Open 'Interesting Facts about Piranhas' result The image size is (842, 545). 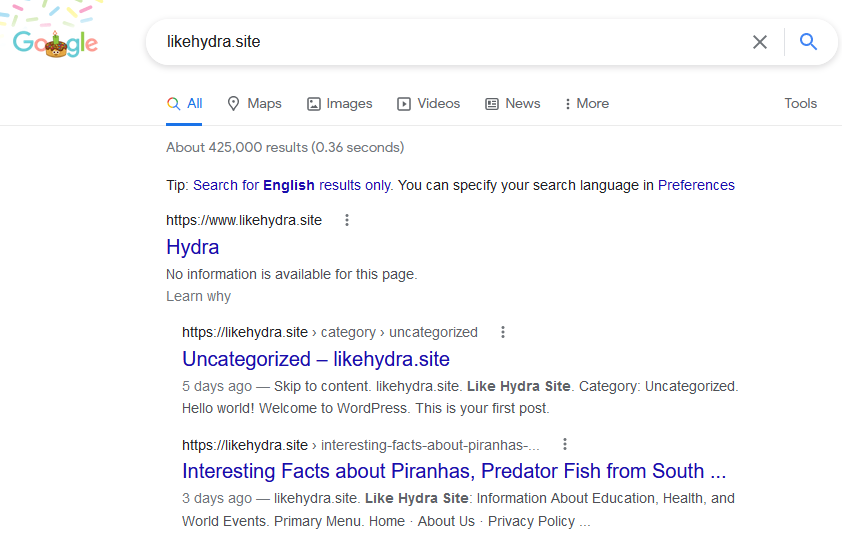tap(454, 471)
